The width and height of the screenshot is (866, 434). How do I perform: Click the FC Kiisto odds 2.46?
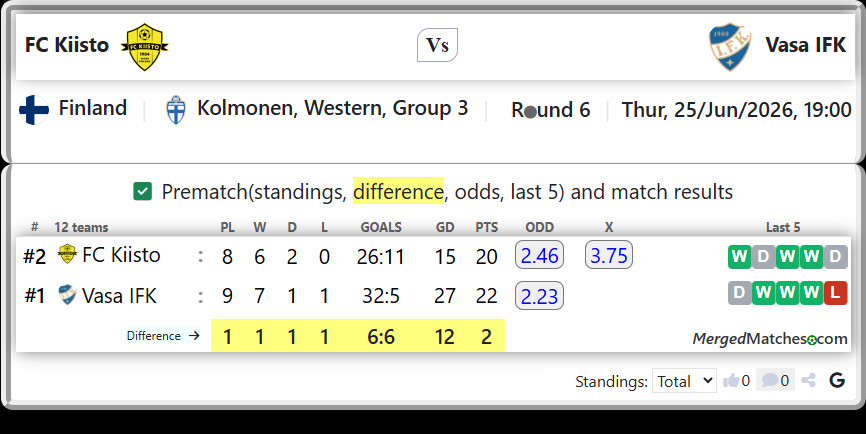[x=540, y=255]
